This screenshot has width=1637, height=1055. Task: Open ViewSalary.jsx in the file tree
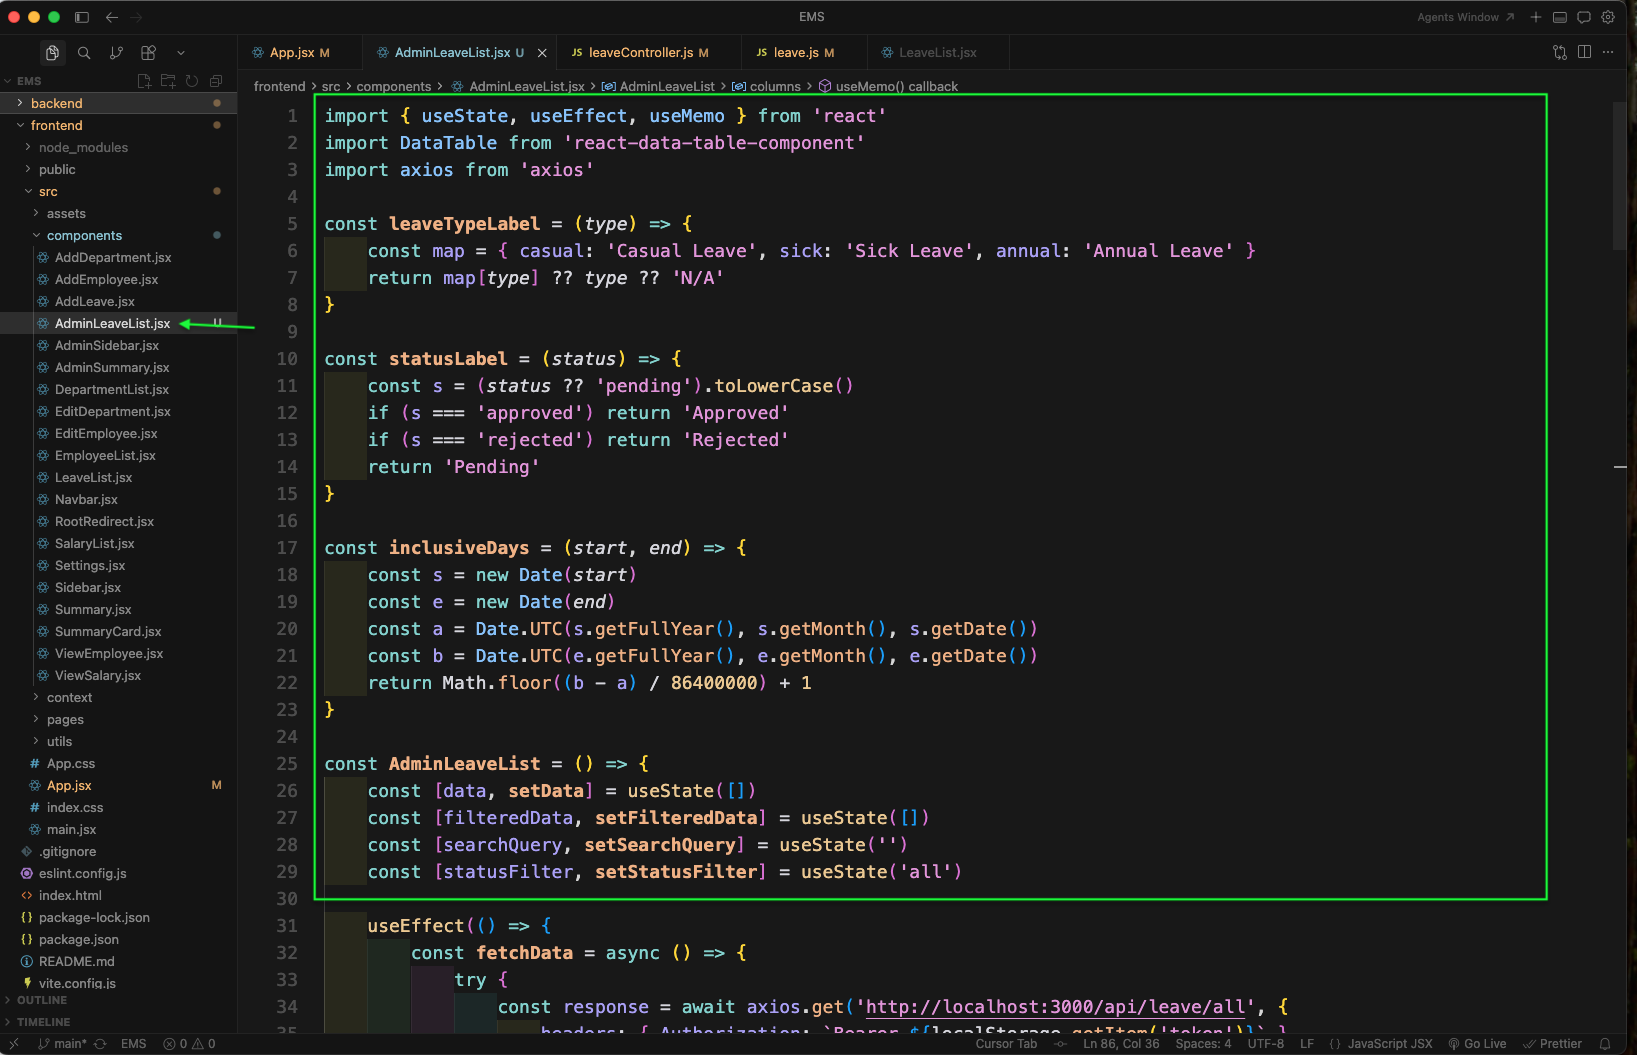pyautogui.click(x=118, y=675)
